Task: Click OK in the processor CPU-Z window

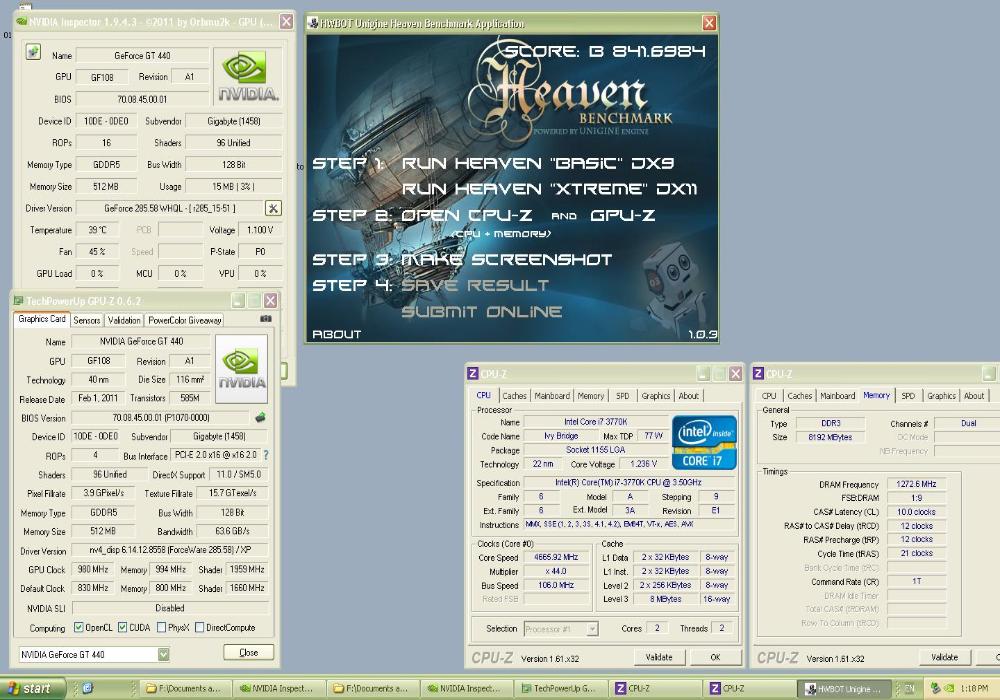Action: [x=716, y=657]
